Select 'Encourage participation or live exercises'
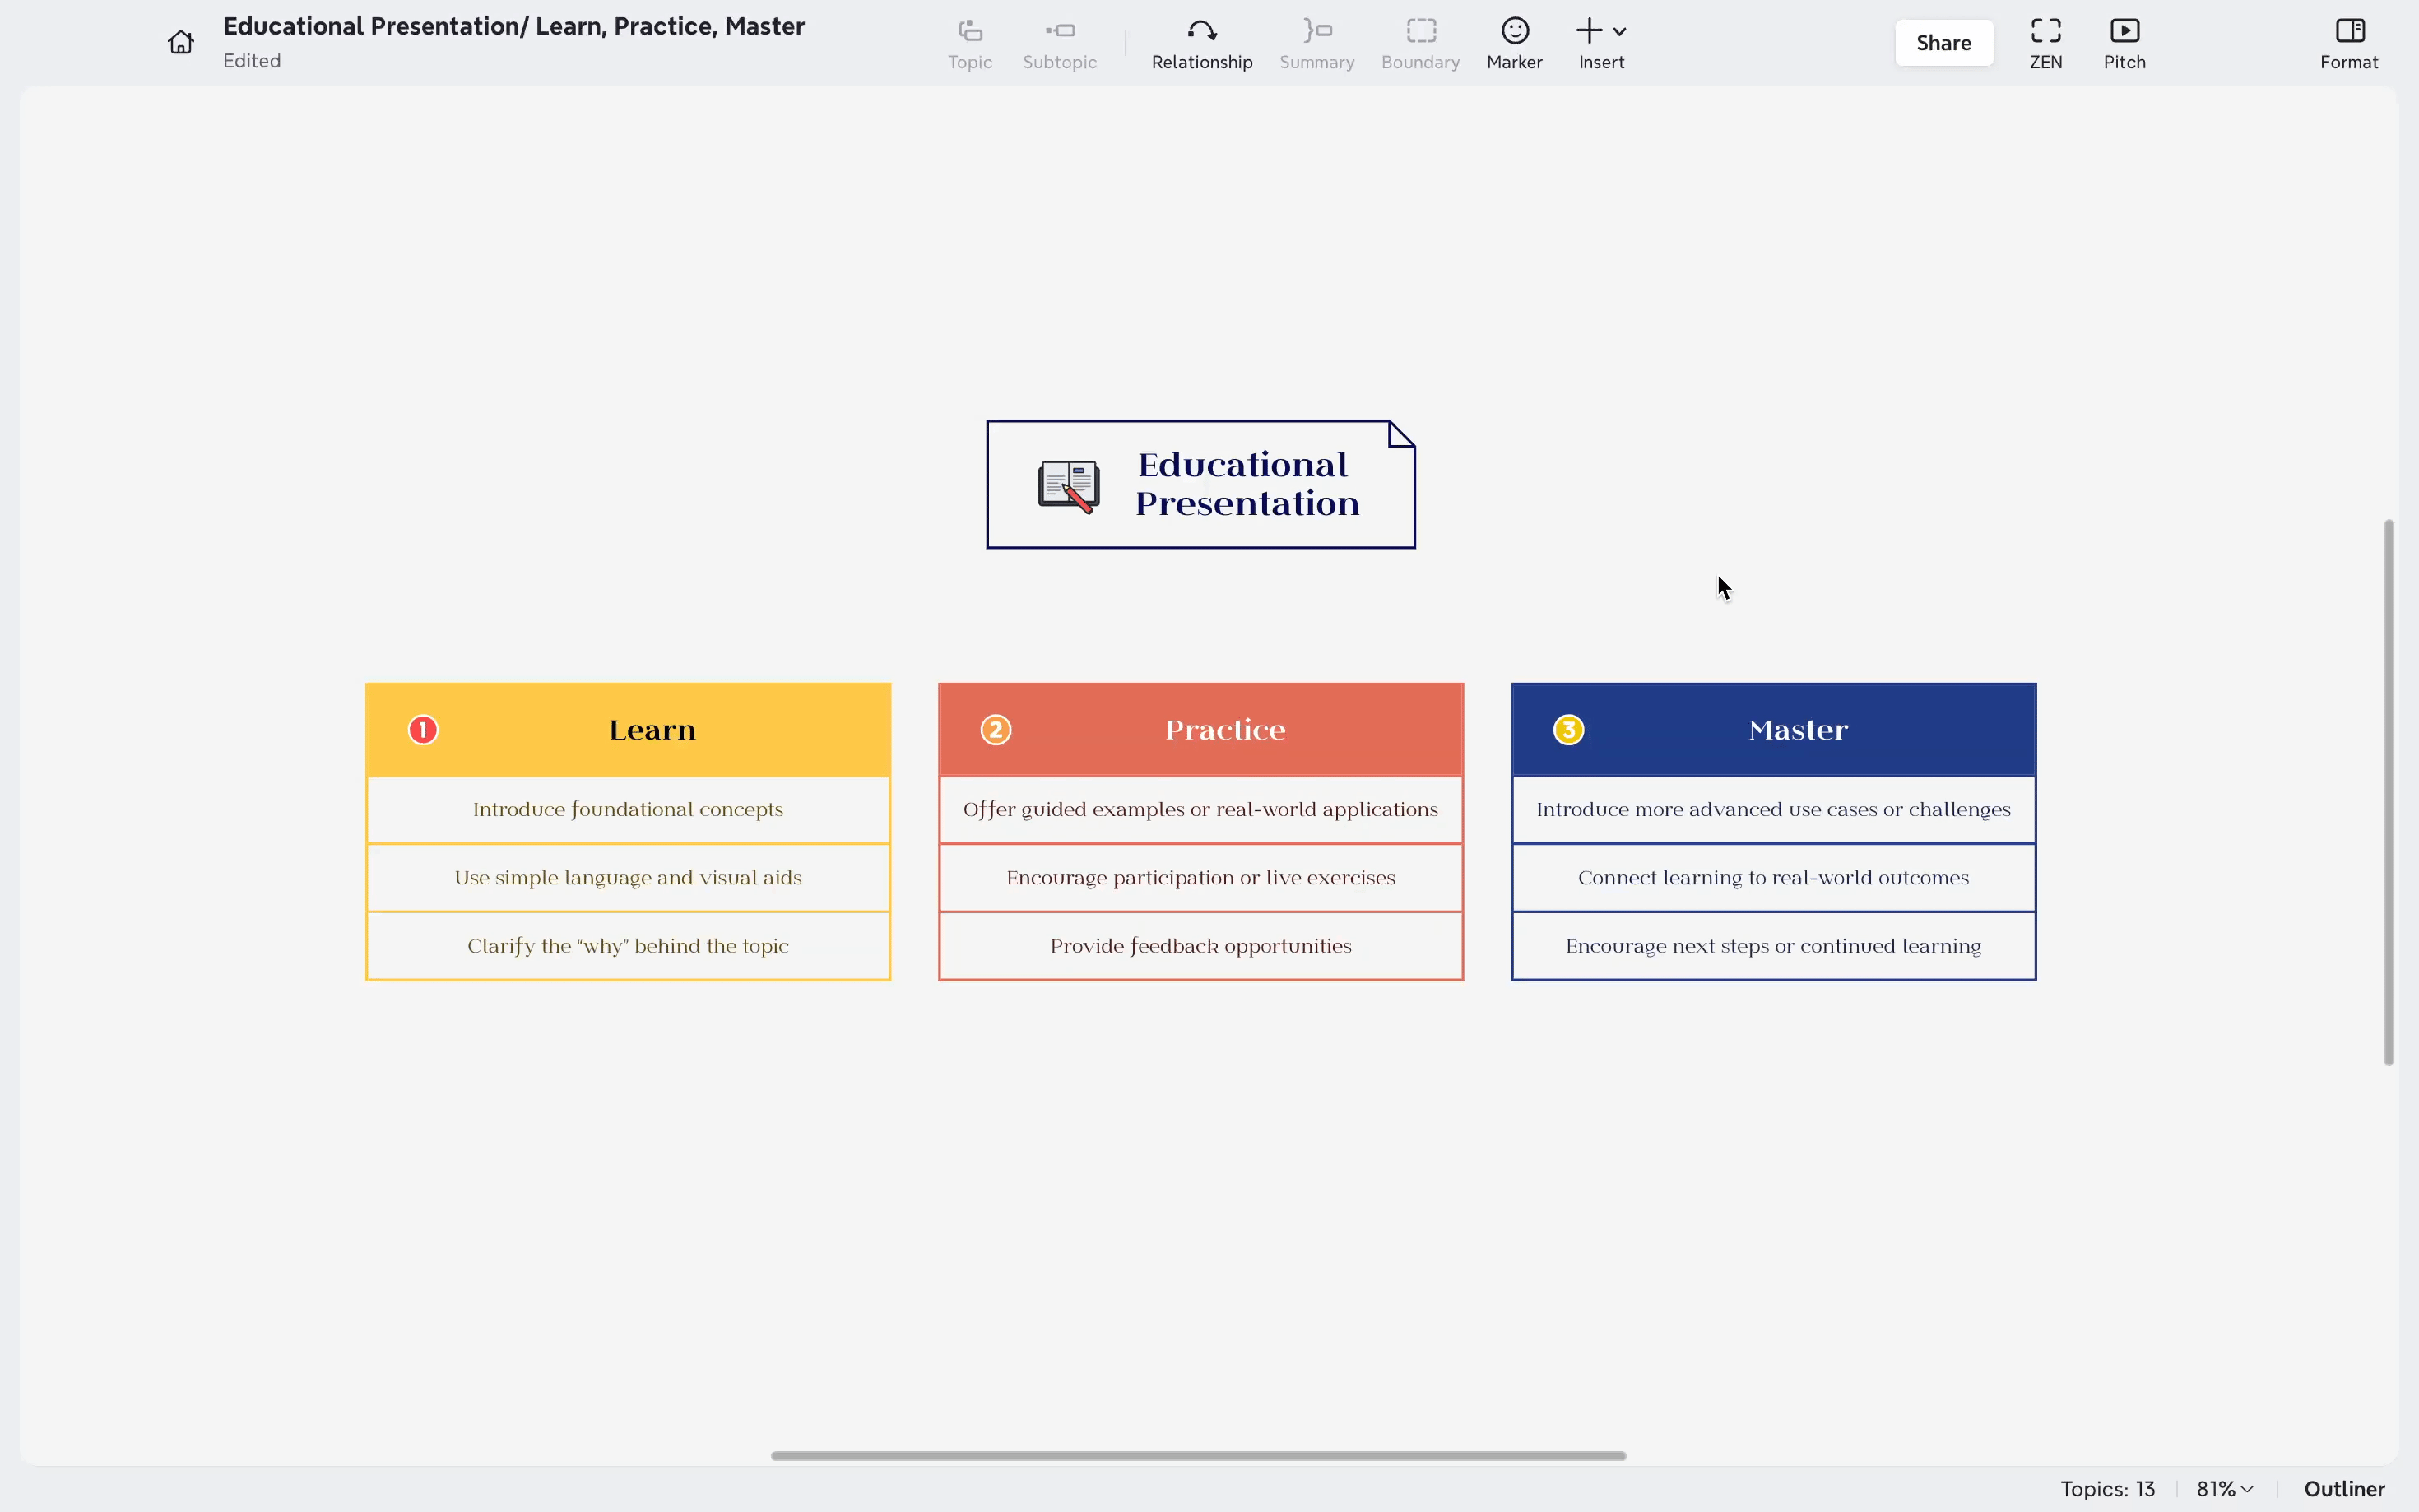 tap(1200, 878)
